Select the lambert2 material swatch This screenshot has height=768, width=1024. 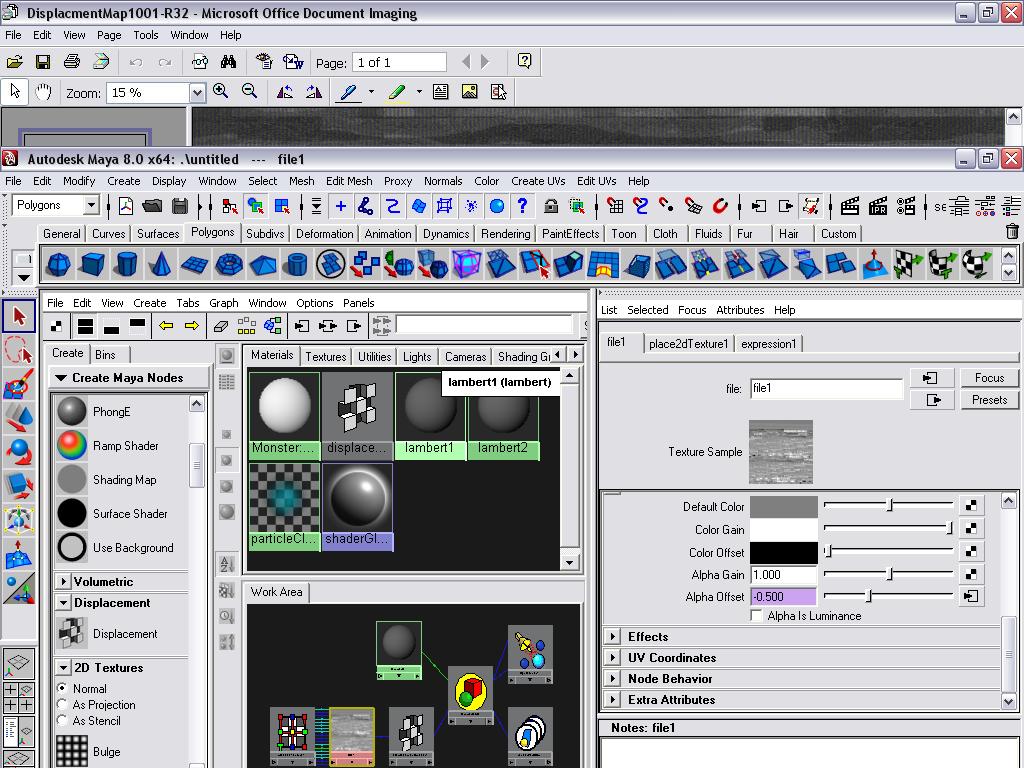click(502, 417)
